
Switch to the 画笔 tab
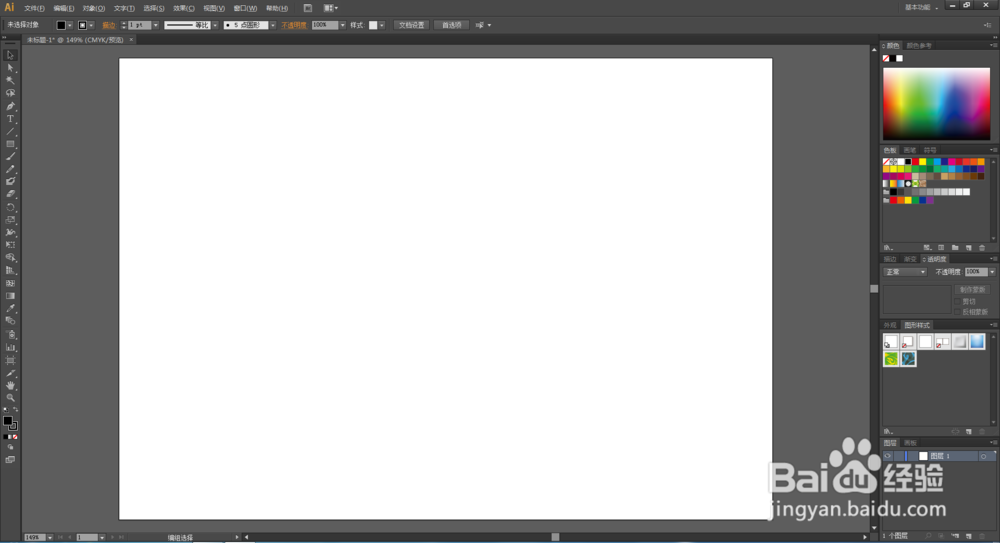click(x=909, y=151)
